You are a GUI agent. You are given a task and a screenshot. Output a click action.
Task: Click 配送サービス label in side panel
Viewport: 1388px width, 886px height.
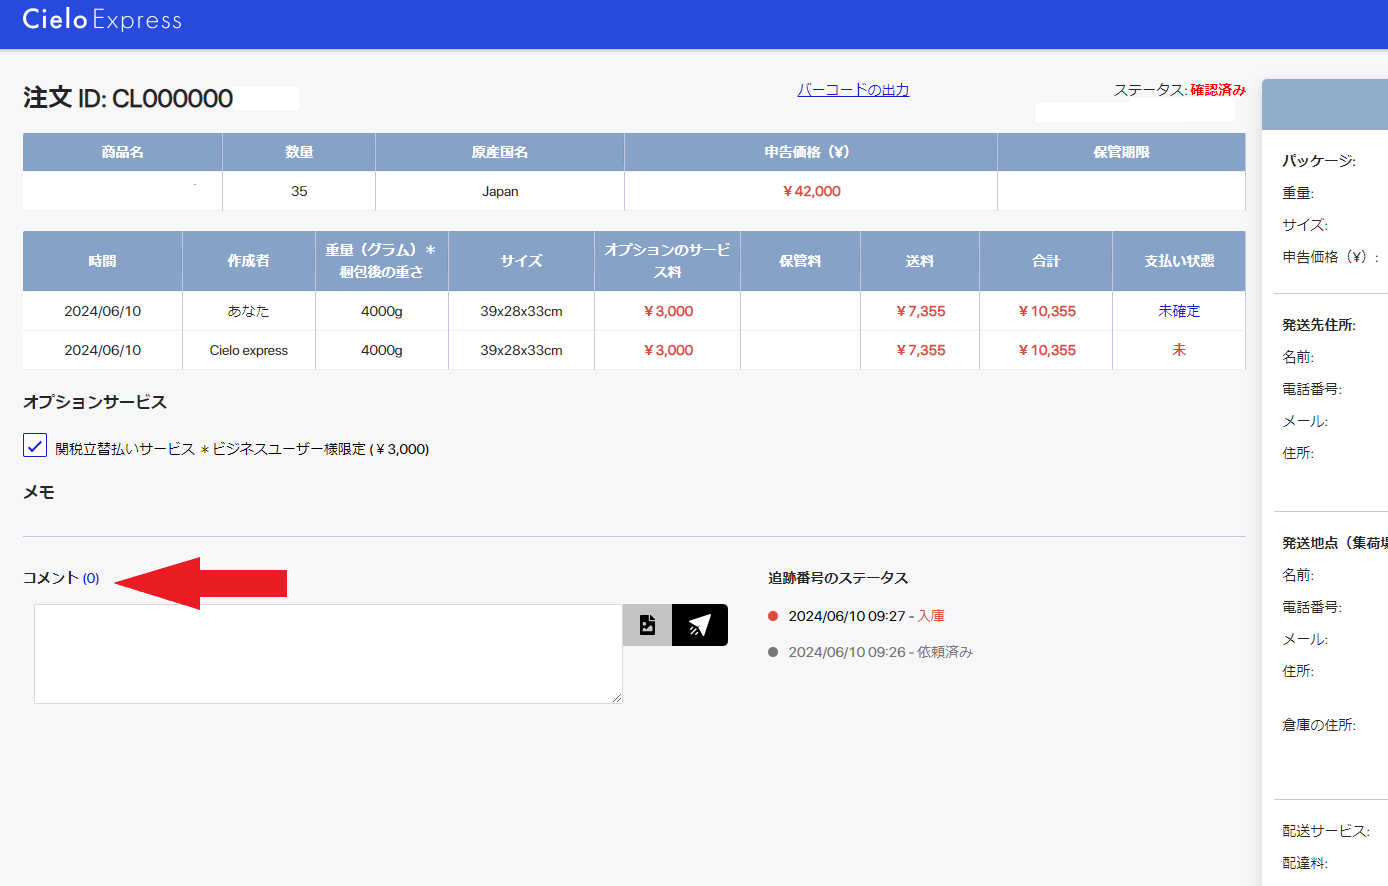[1326, 831]
